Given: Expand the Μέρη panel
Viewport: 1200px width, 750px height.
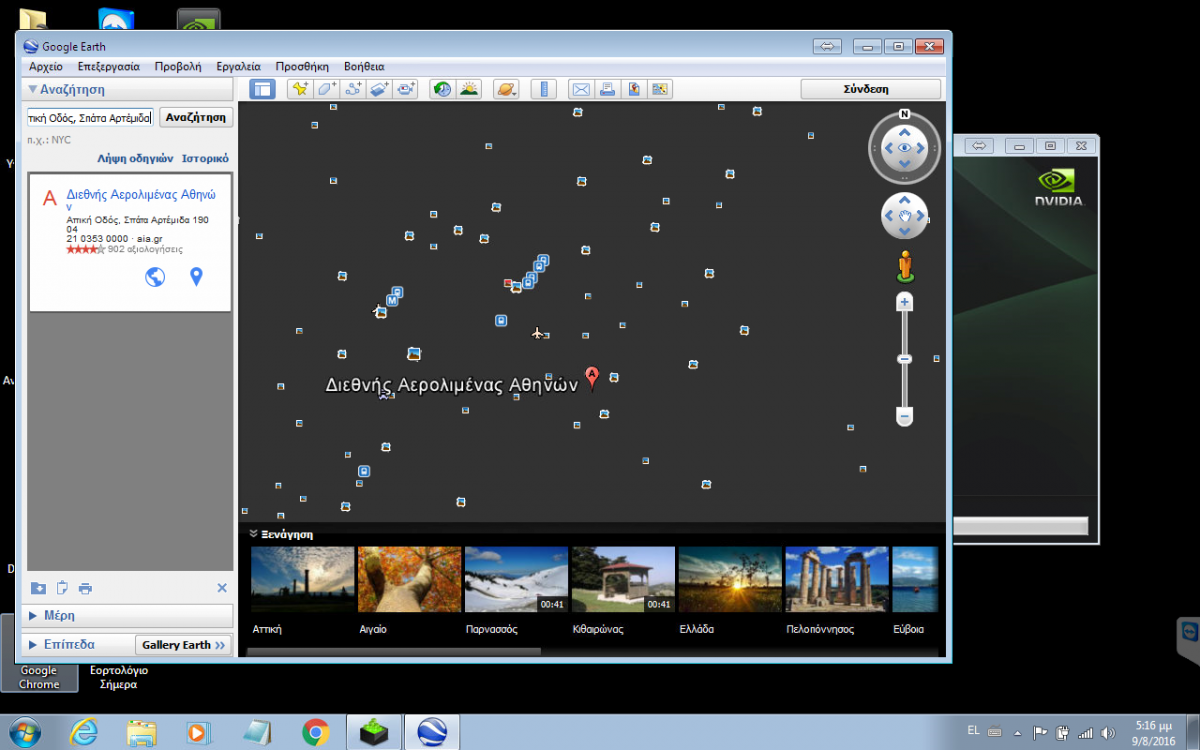Looking at the screenshot, I should [129, 615].
